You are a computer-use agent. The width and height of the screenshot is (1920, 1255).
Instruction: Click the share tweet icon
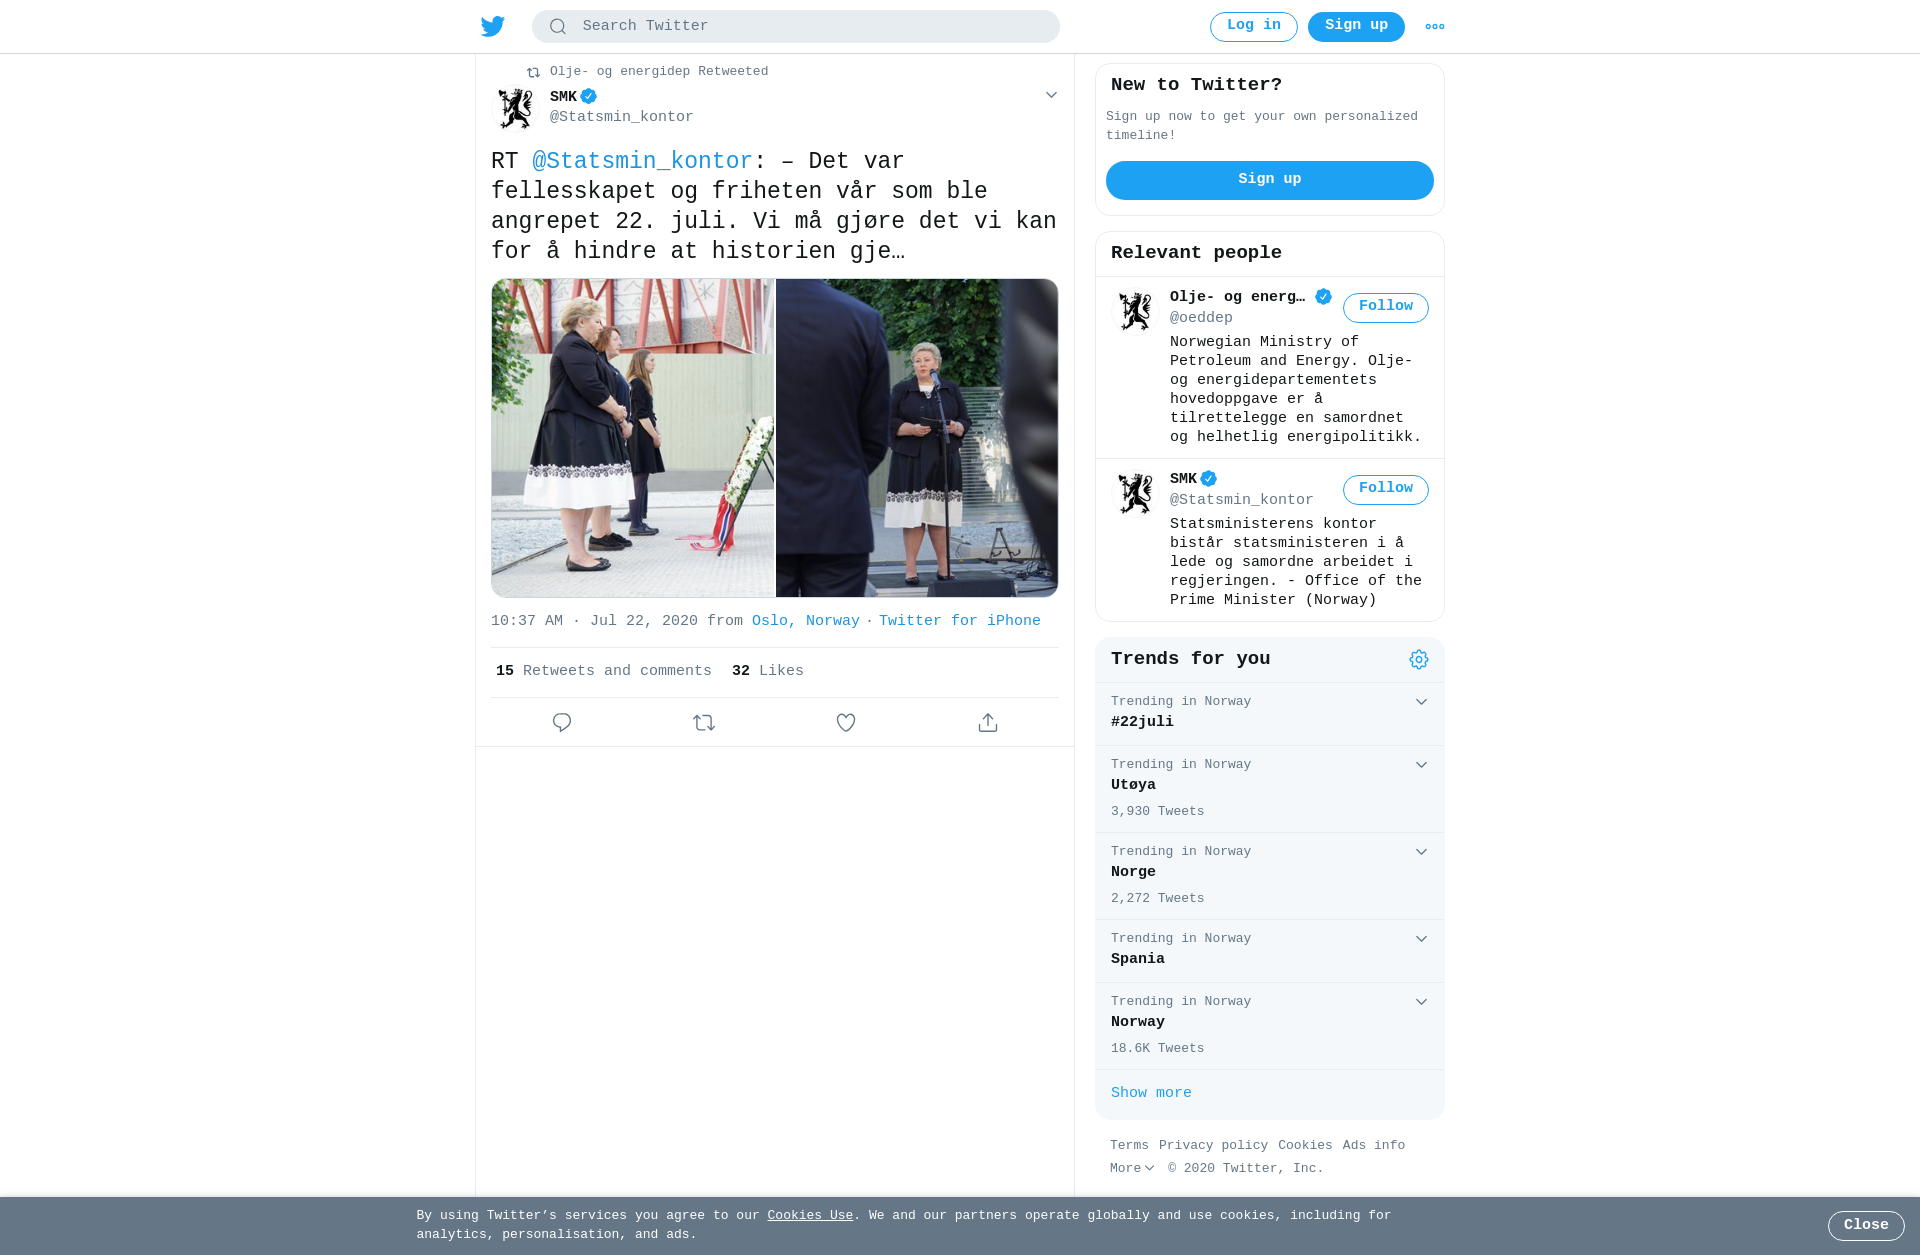[x=988, y=722]
